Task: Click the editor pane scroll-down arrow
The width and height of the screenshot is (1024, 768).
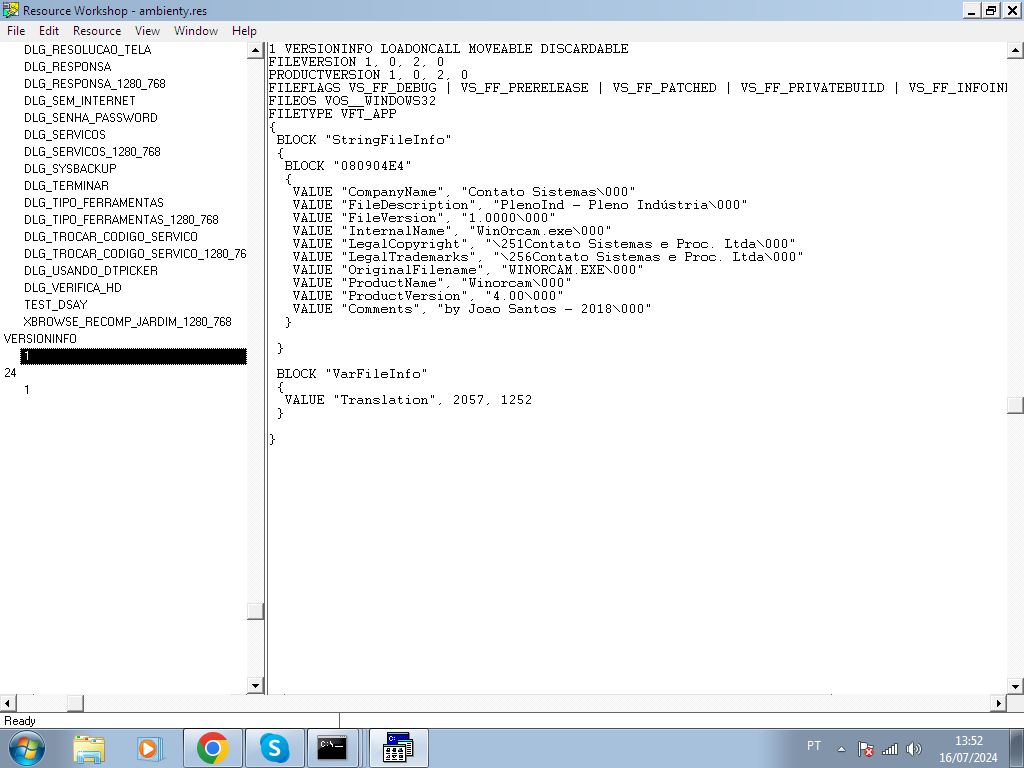Action: [x=1016, y=685]
